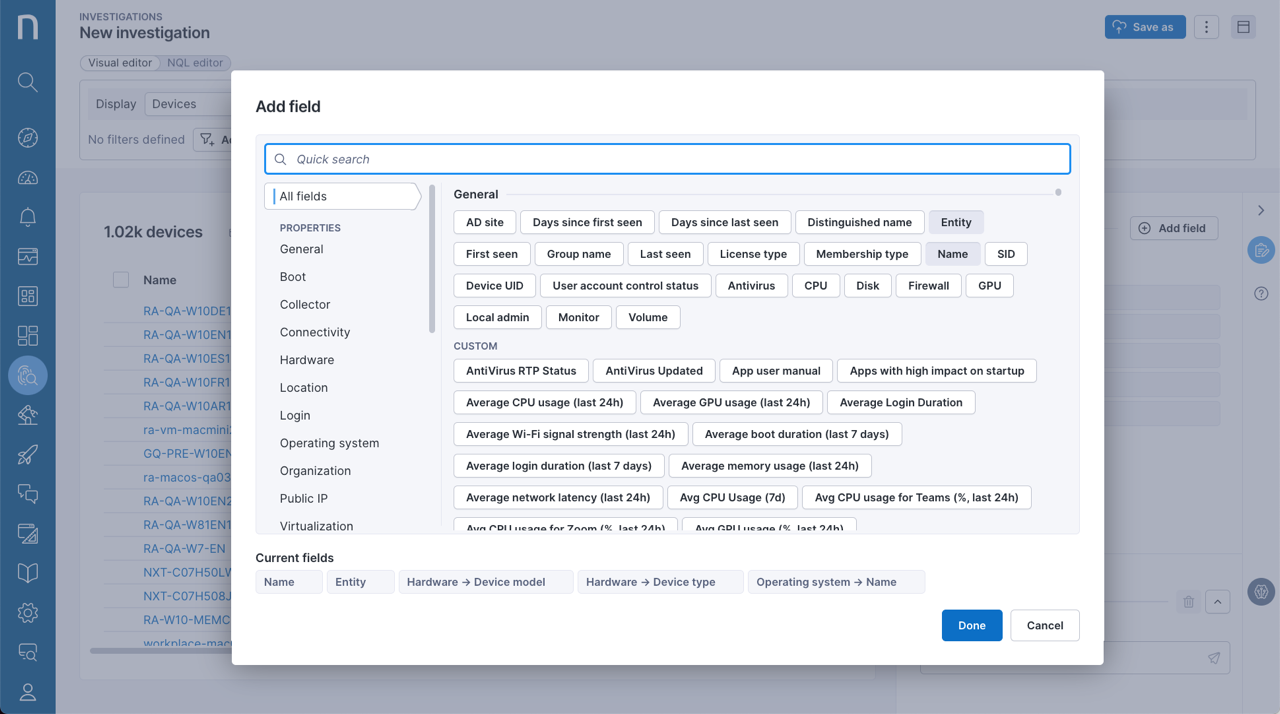This screenshot has width=1280, height=714.
Task: Add the AntiVirus RTP Status custom field
Action: pyautogui.click(x=521, y=371)
